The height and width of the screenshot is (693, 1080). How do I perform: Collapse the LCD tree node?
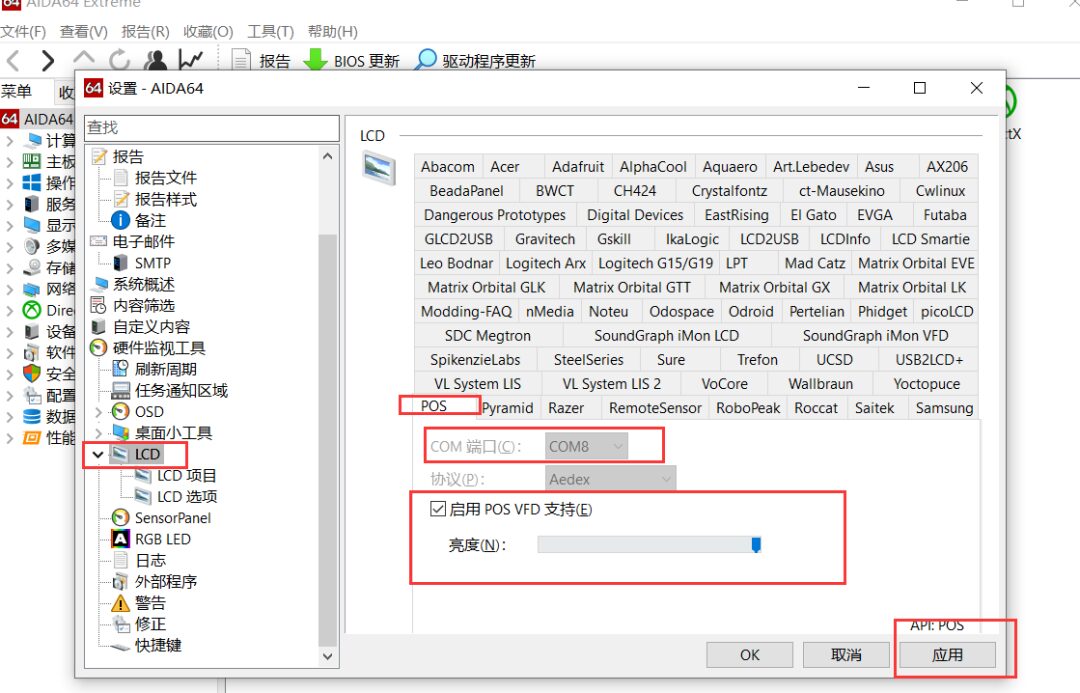point(98,455)
